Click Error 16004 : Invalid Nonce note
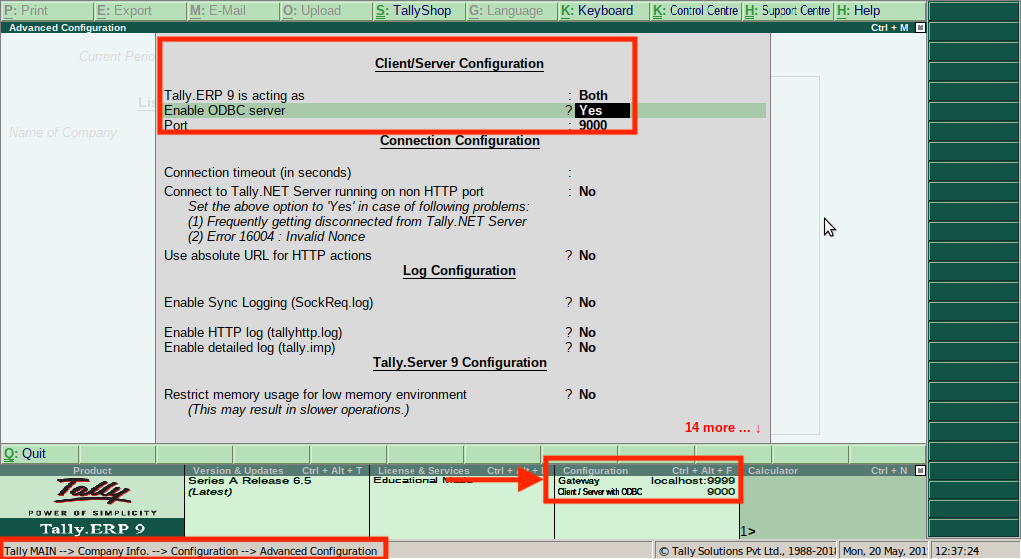Viewport: 1021px width, 559px height. 276,236
